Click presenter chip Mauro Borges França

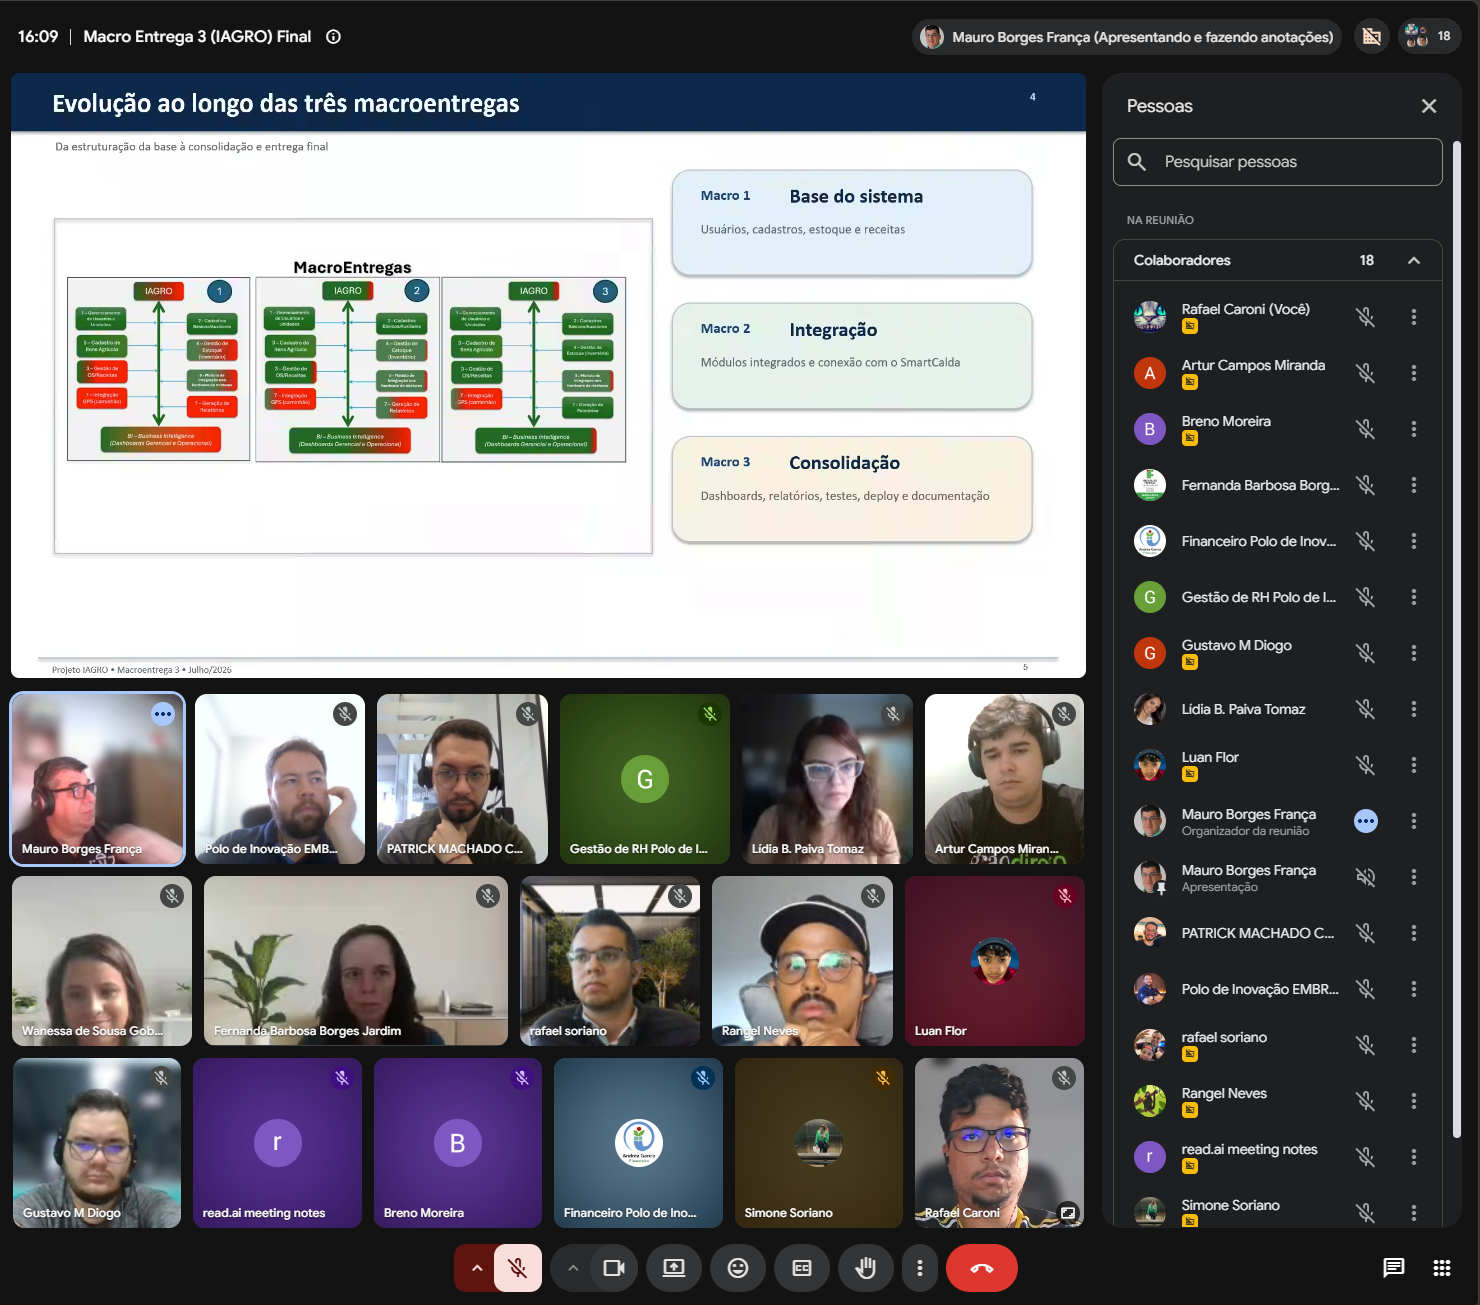click(x=1127, y=37)
